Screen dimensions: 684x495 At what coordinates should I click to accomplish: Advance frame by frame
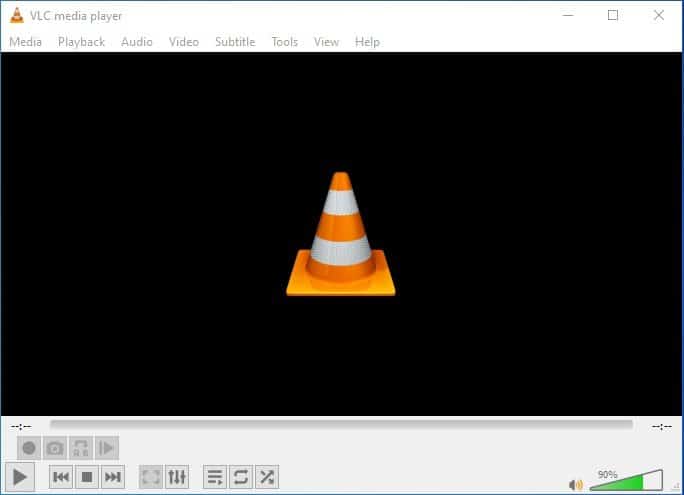click(107, 448)
